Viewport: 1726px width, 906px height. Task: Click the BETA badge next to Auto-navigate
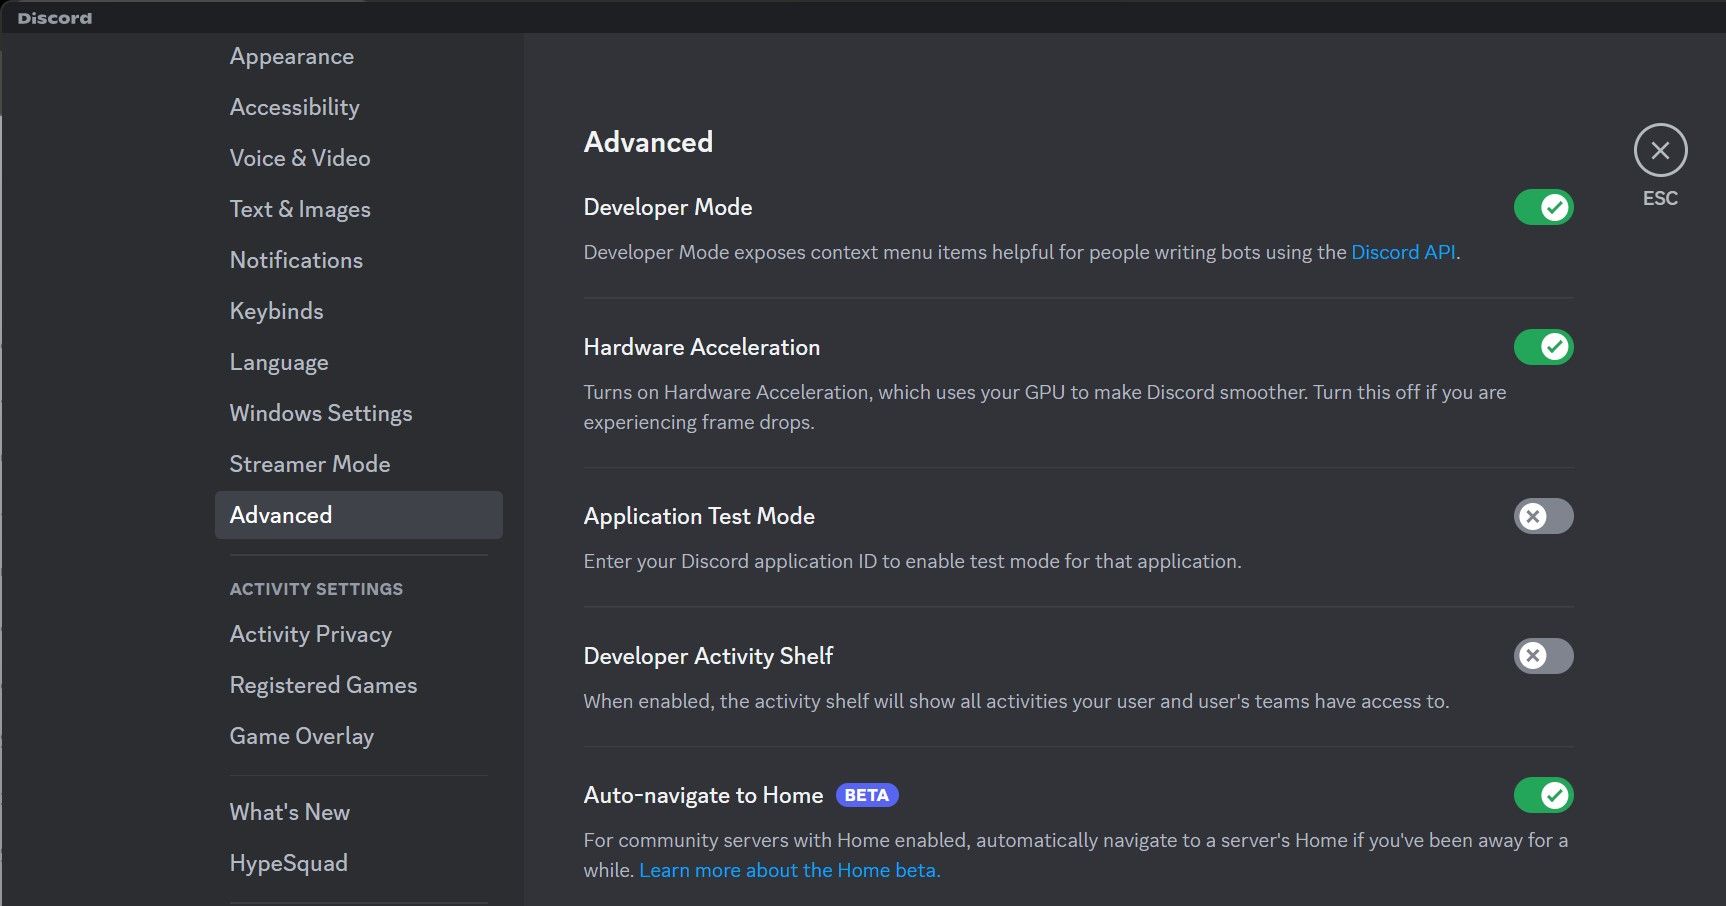coord(866,795)
